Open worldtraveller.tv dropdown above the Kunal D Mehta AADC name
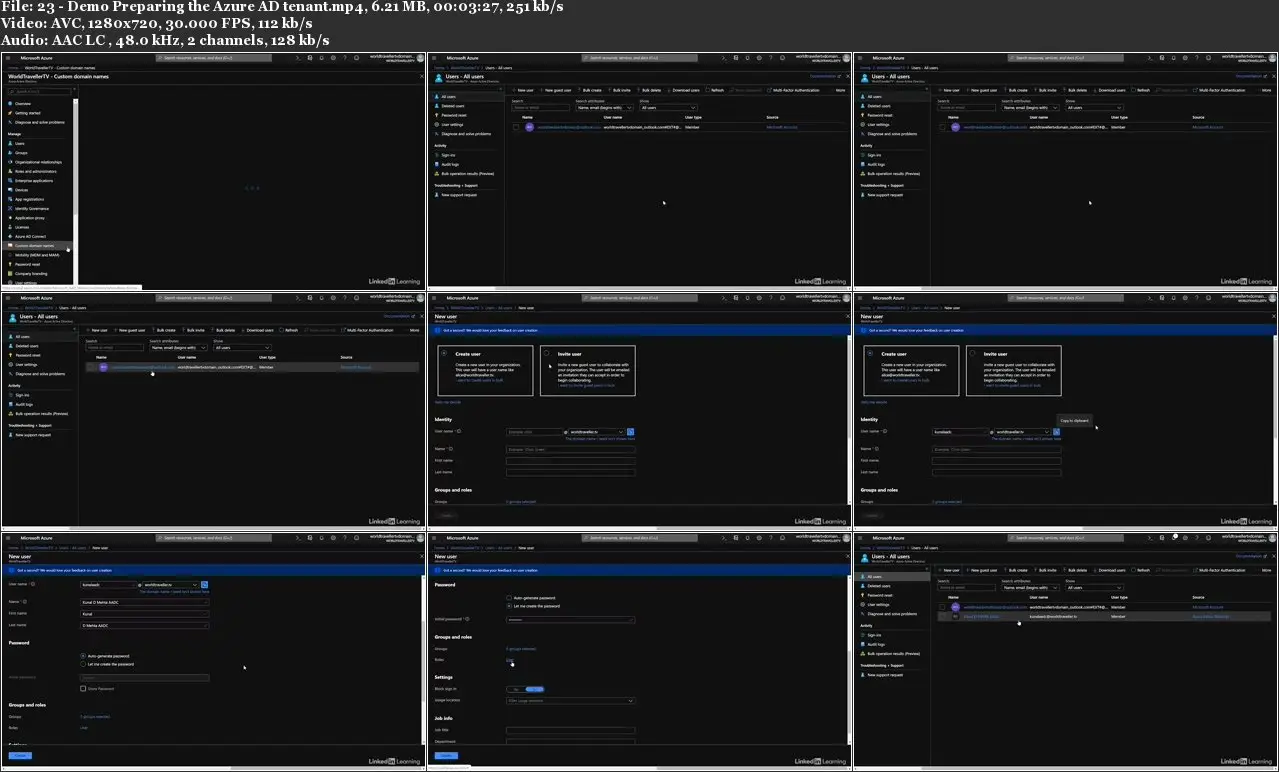 point(171,584)
